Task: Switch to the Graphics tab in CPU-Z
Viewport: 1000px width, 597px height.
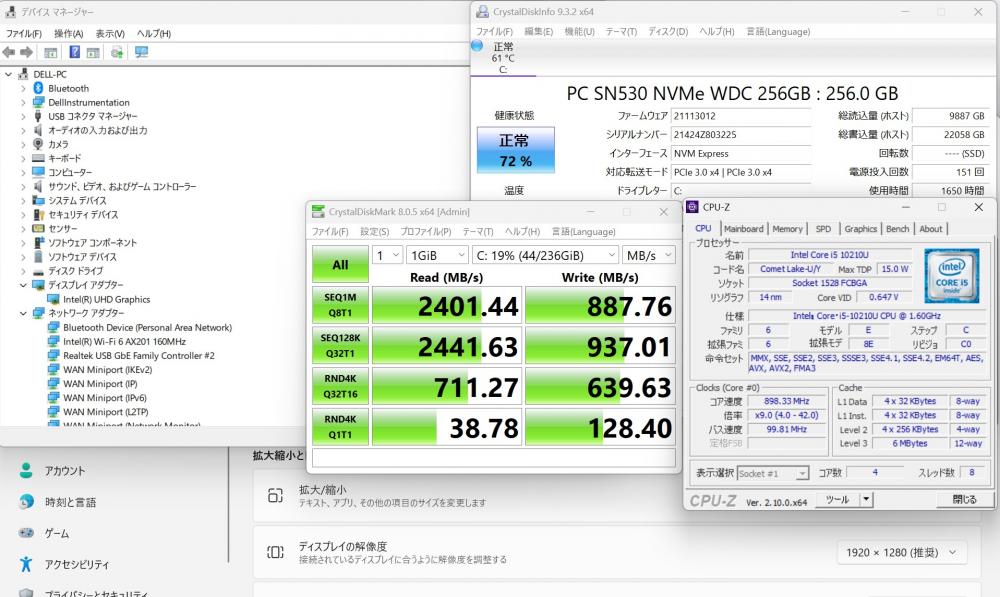Action: click(x=860, y=228)
